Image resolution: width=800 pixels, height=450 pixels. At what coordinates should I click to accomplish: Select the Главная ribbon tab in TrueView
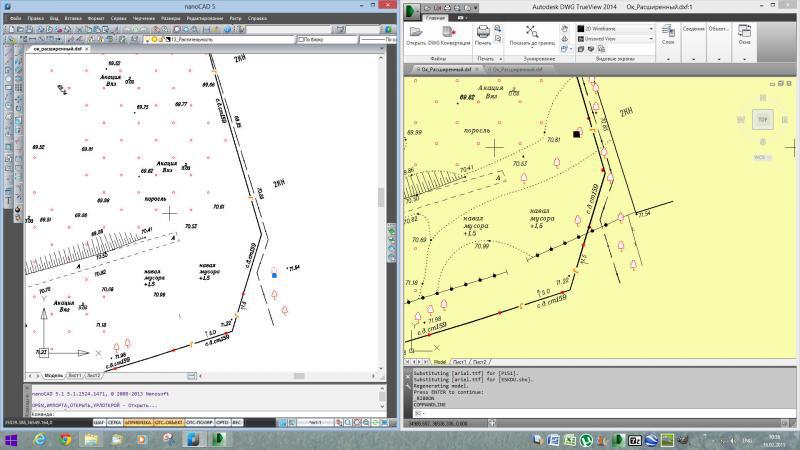tap(435, 18)
